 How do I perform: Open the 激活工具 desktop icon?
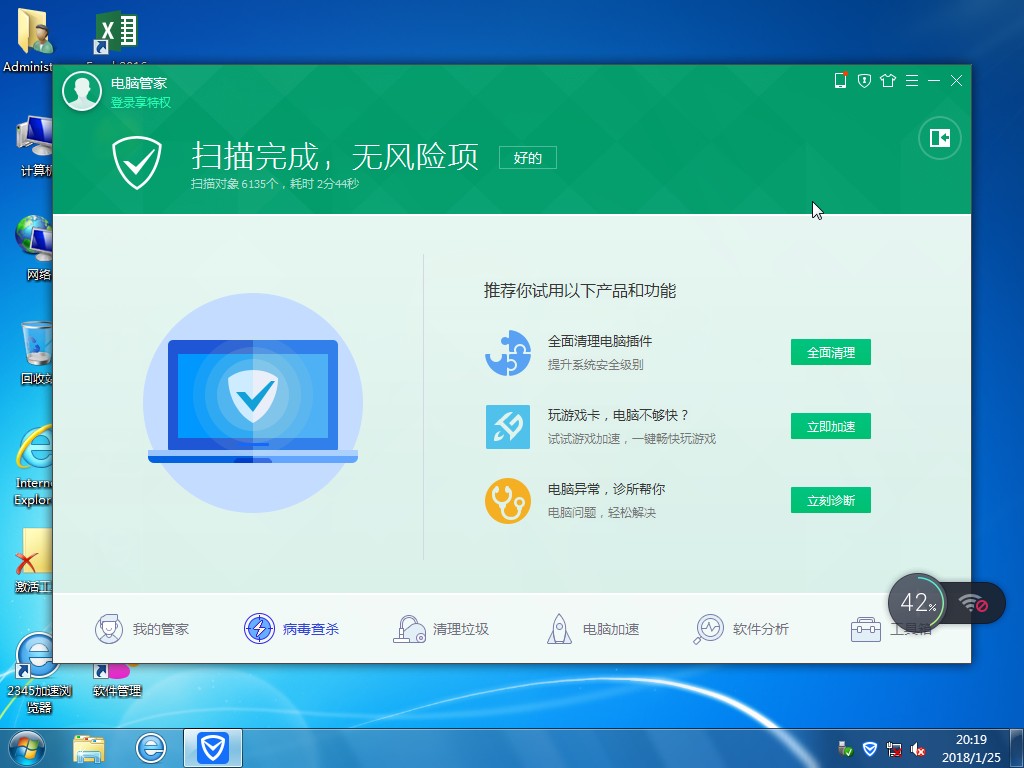pos(33,560)
